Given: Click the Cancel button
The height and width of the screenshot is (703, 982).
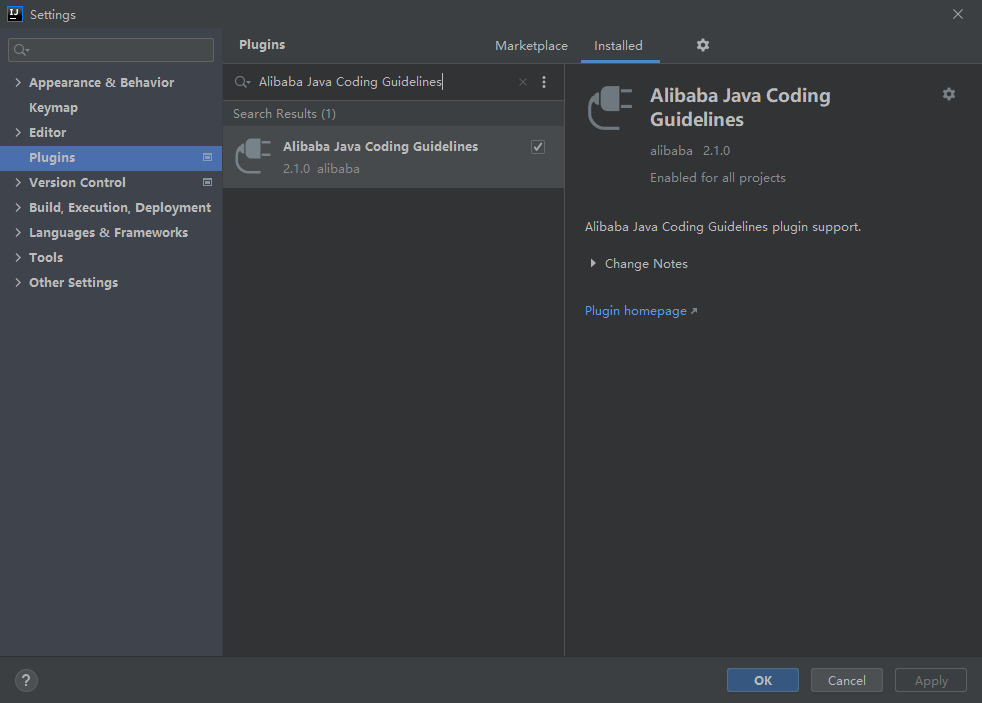Looking at the screenshot, I should point(846,680).
